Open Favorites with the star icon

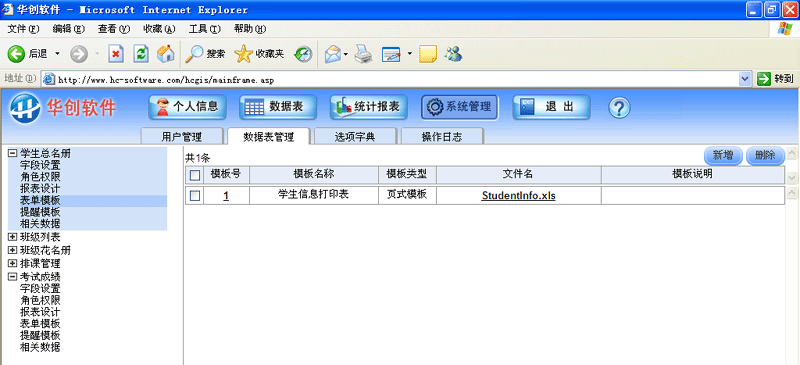(243, 54)
